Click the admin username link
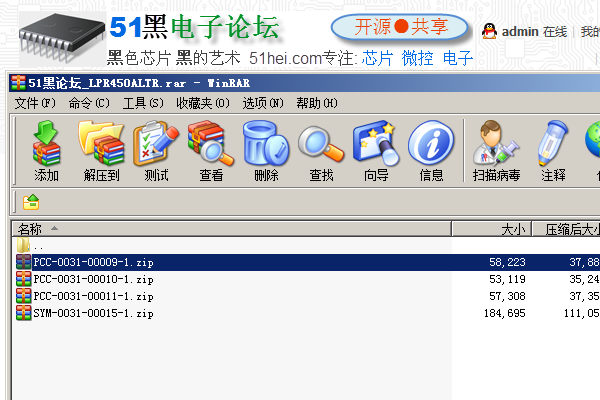600x400 pixels. [x=520, y=32]
